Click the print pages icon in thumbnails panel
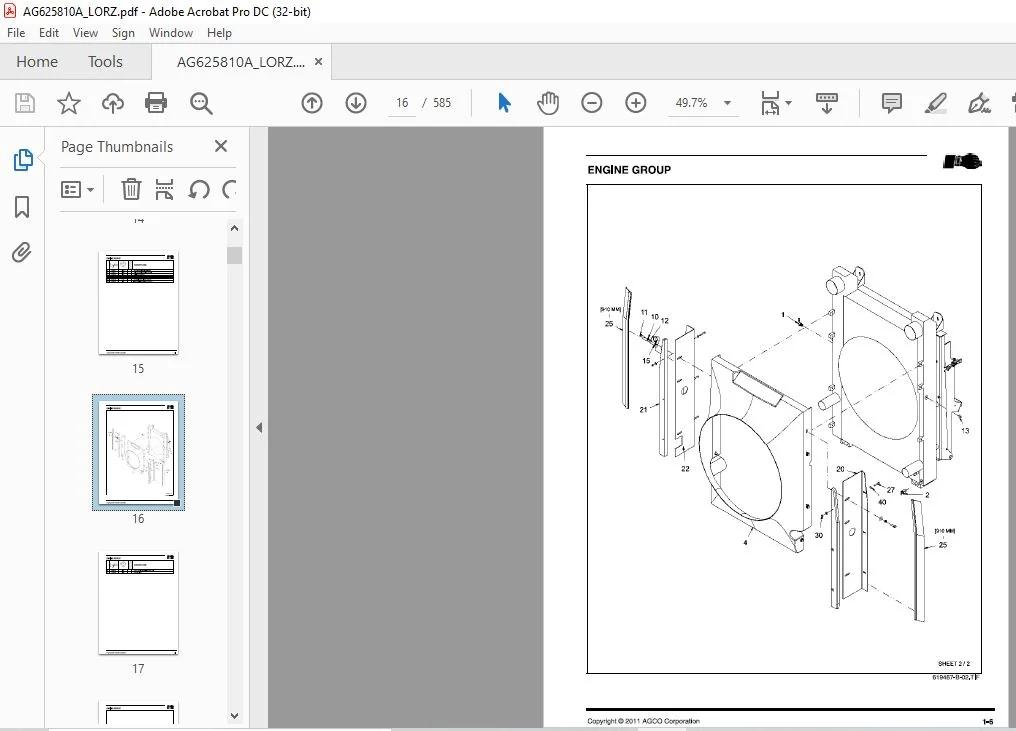 tap(165, 189)
